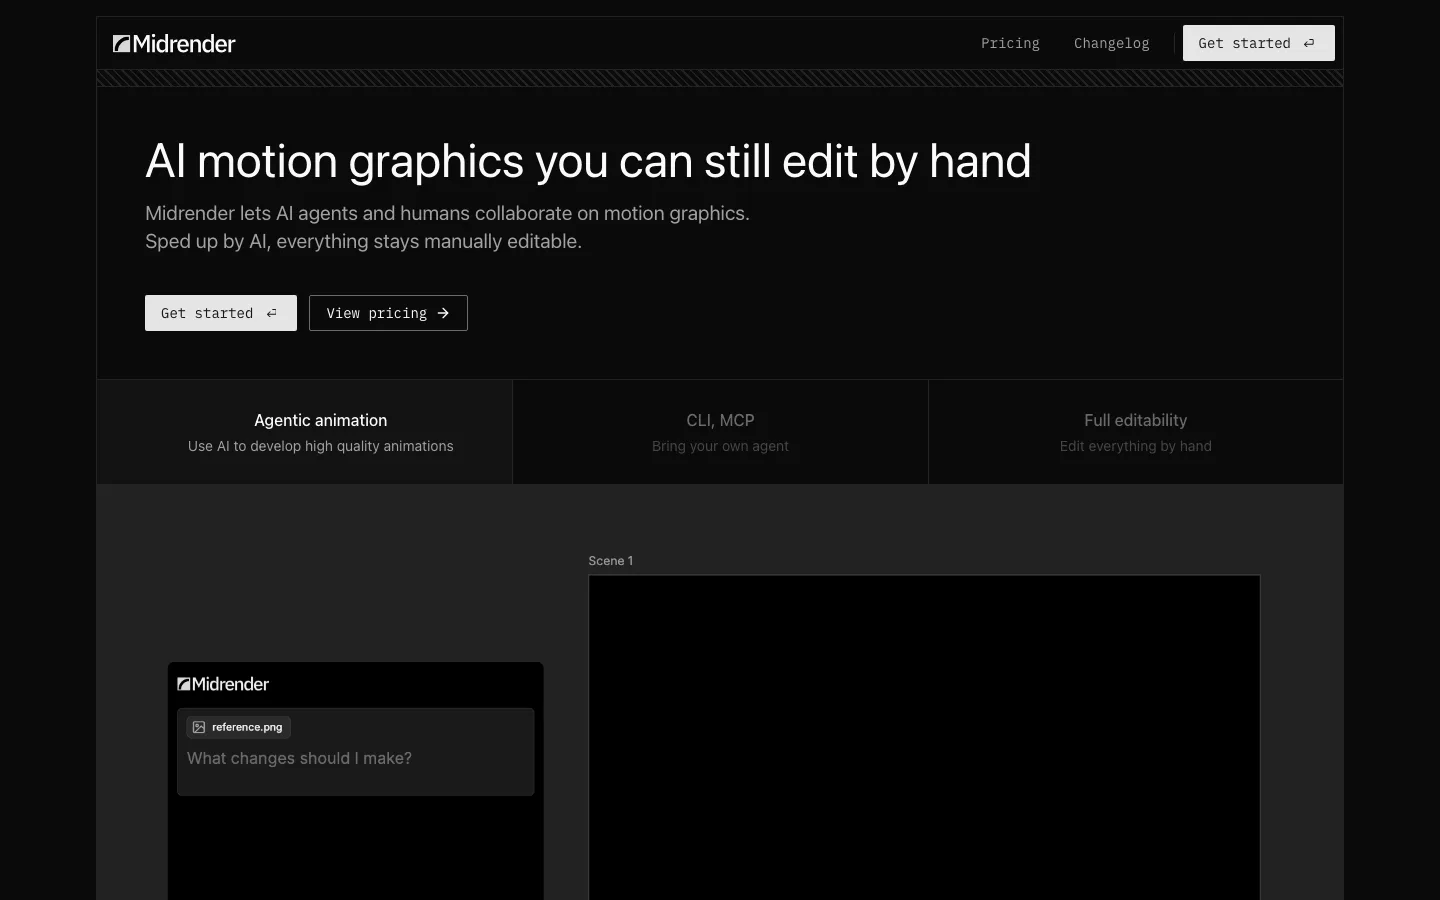Click the Scene 1 preview canvas
The height and width of the screenshot is (900, 1440).
pos(924,737)
